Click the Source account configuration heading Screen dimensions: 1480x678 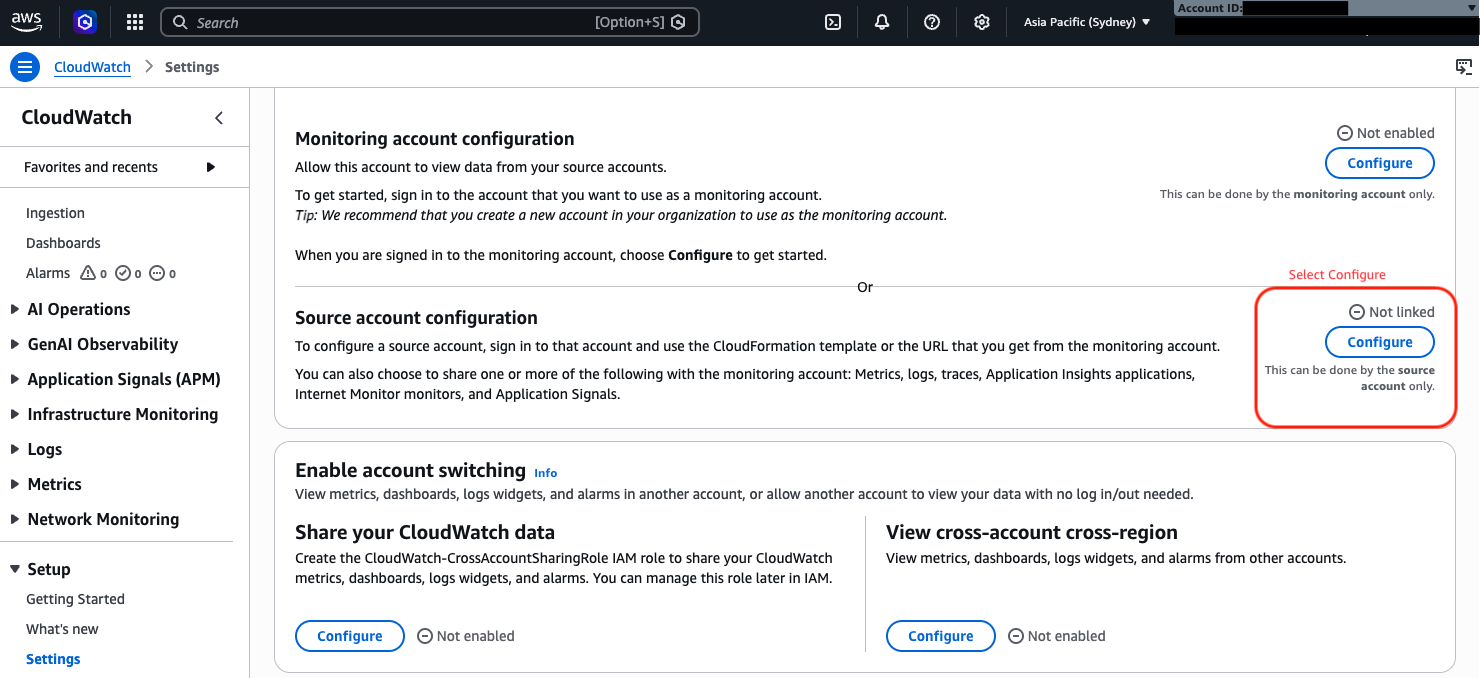[416, 318]
